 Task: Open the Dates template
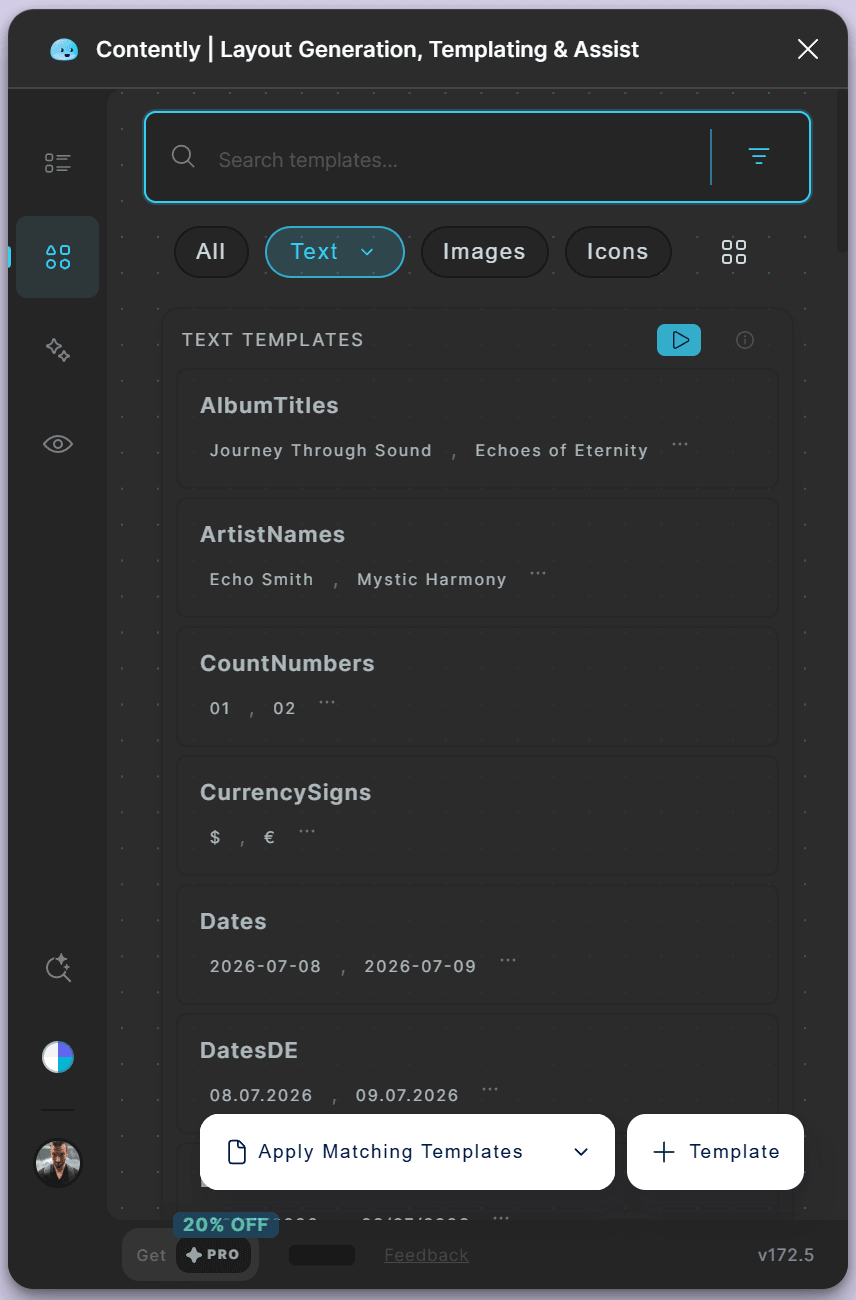pyautogui.click(x=477, y=944)
